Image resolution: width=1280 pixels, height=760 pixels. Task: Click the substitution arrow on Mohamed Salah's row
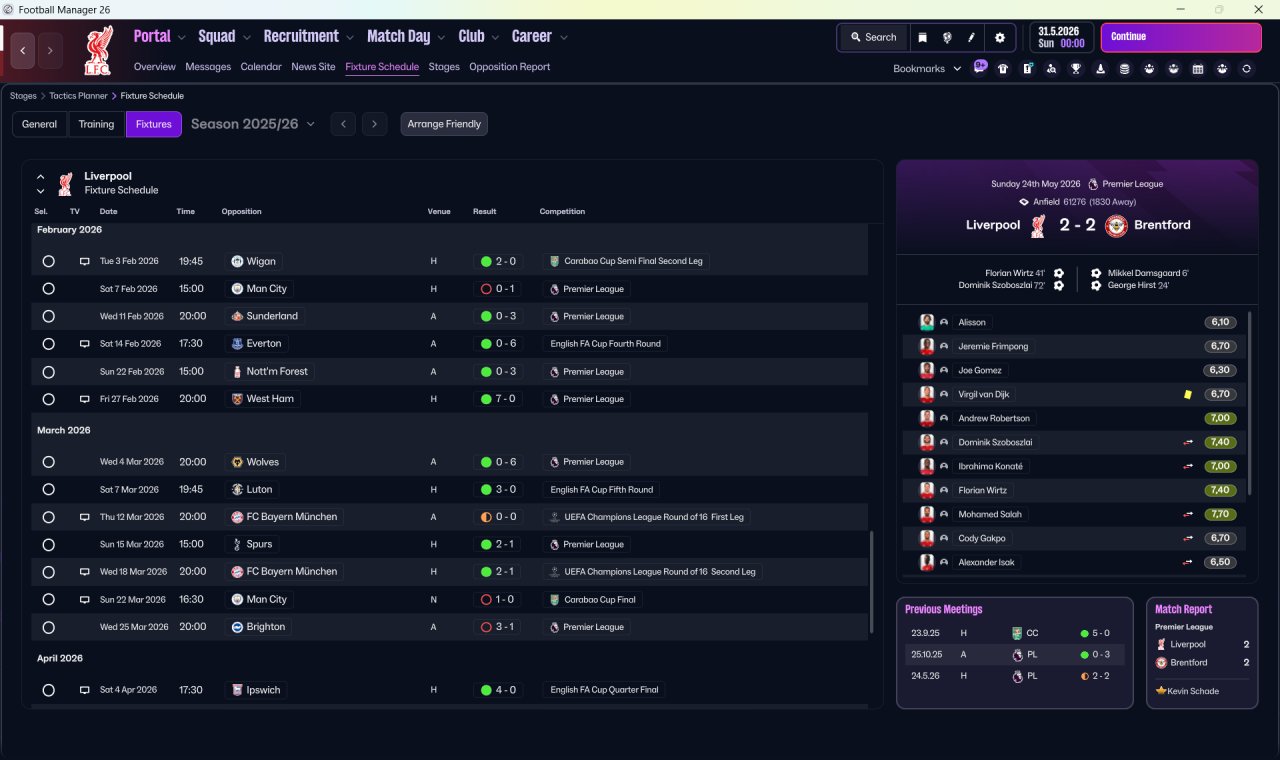[x=1188, y=514]
